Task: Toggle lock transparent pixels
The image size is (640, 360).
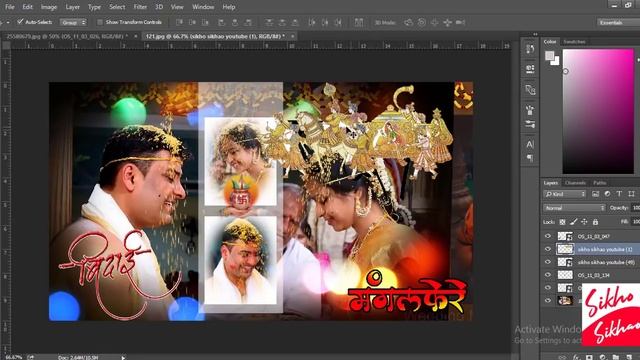Action: click(562, 222)
